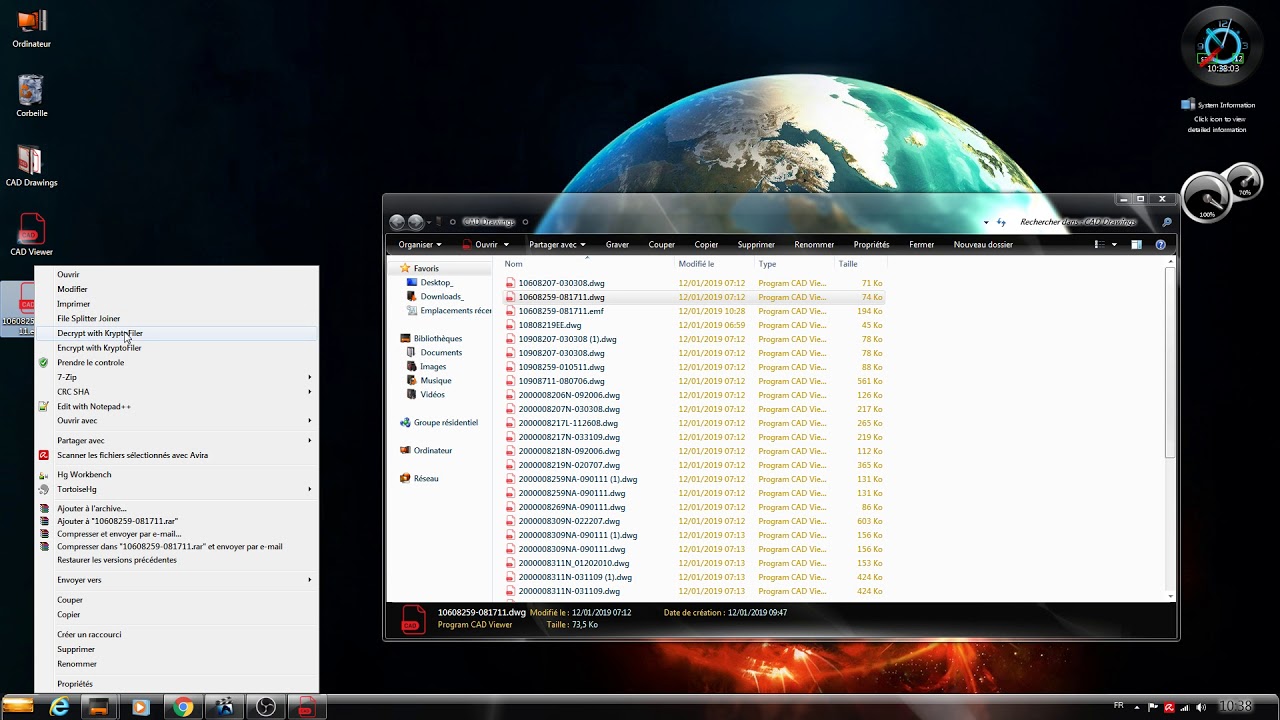Click the Graver toolbar button

click(x=617, y=244)
